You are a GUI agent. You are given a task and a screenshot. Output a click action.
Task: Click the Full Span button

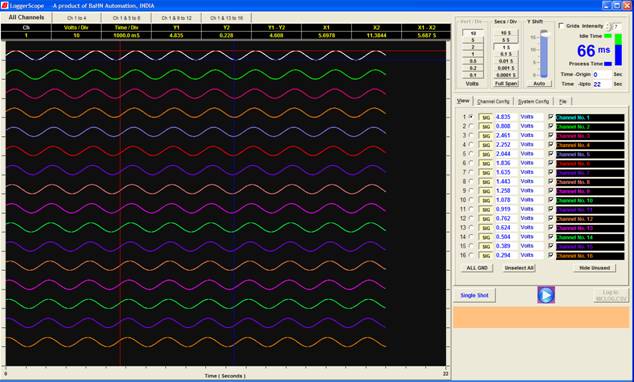[506, 83]
